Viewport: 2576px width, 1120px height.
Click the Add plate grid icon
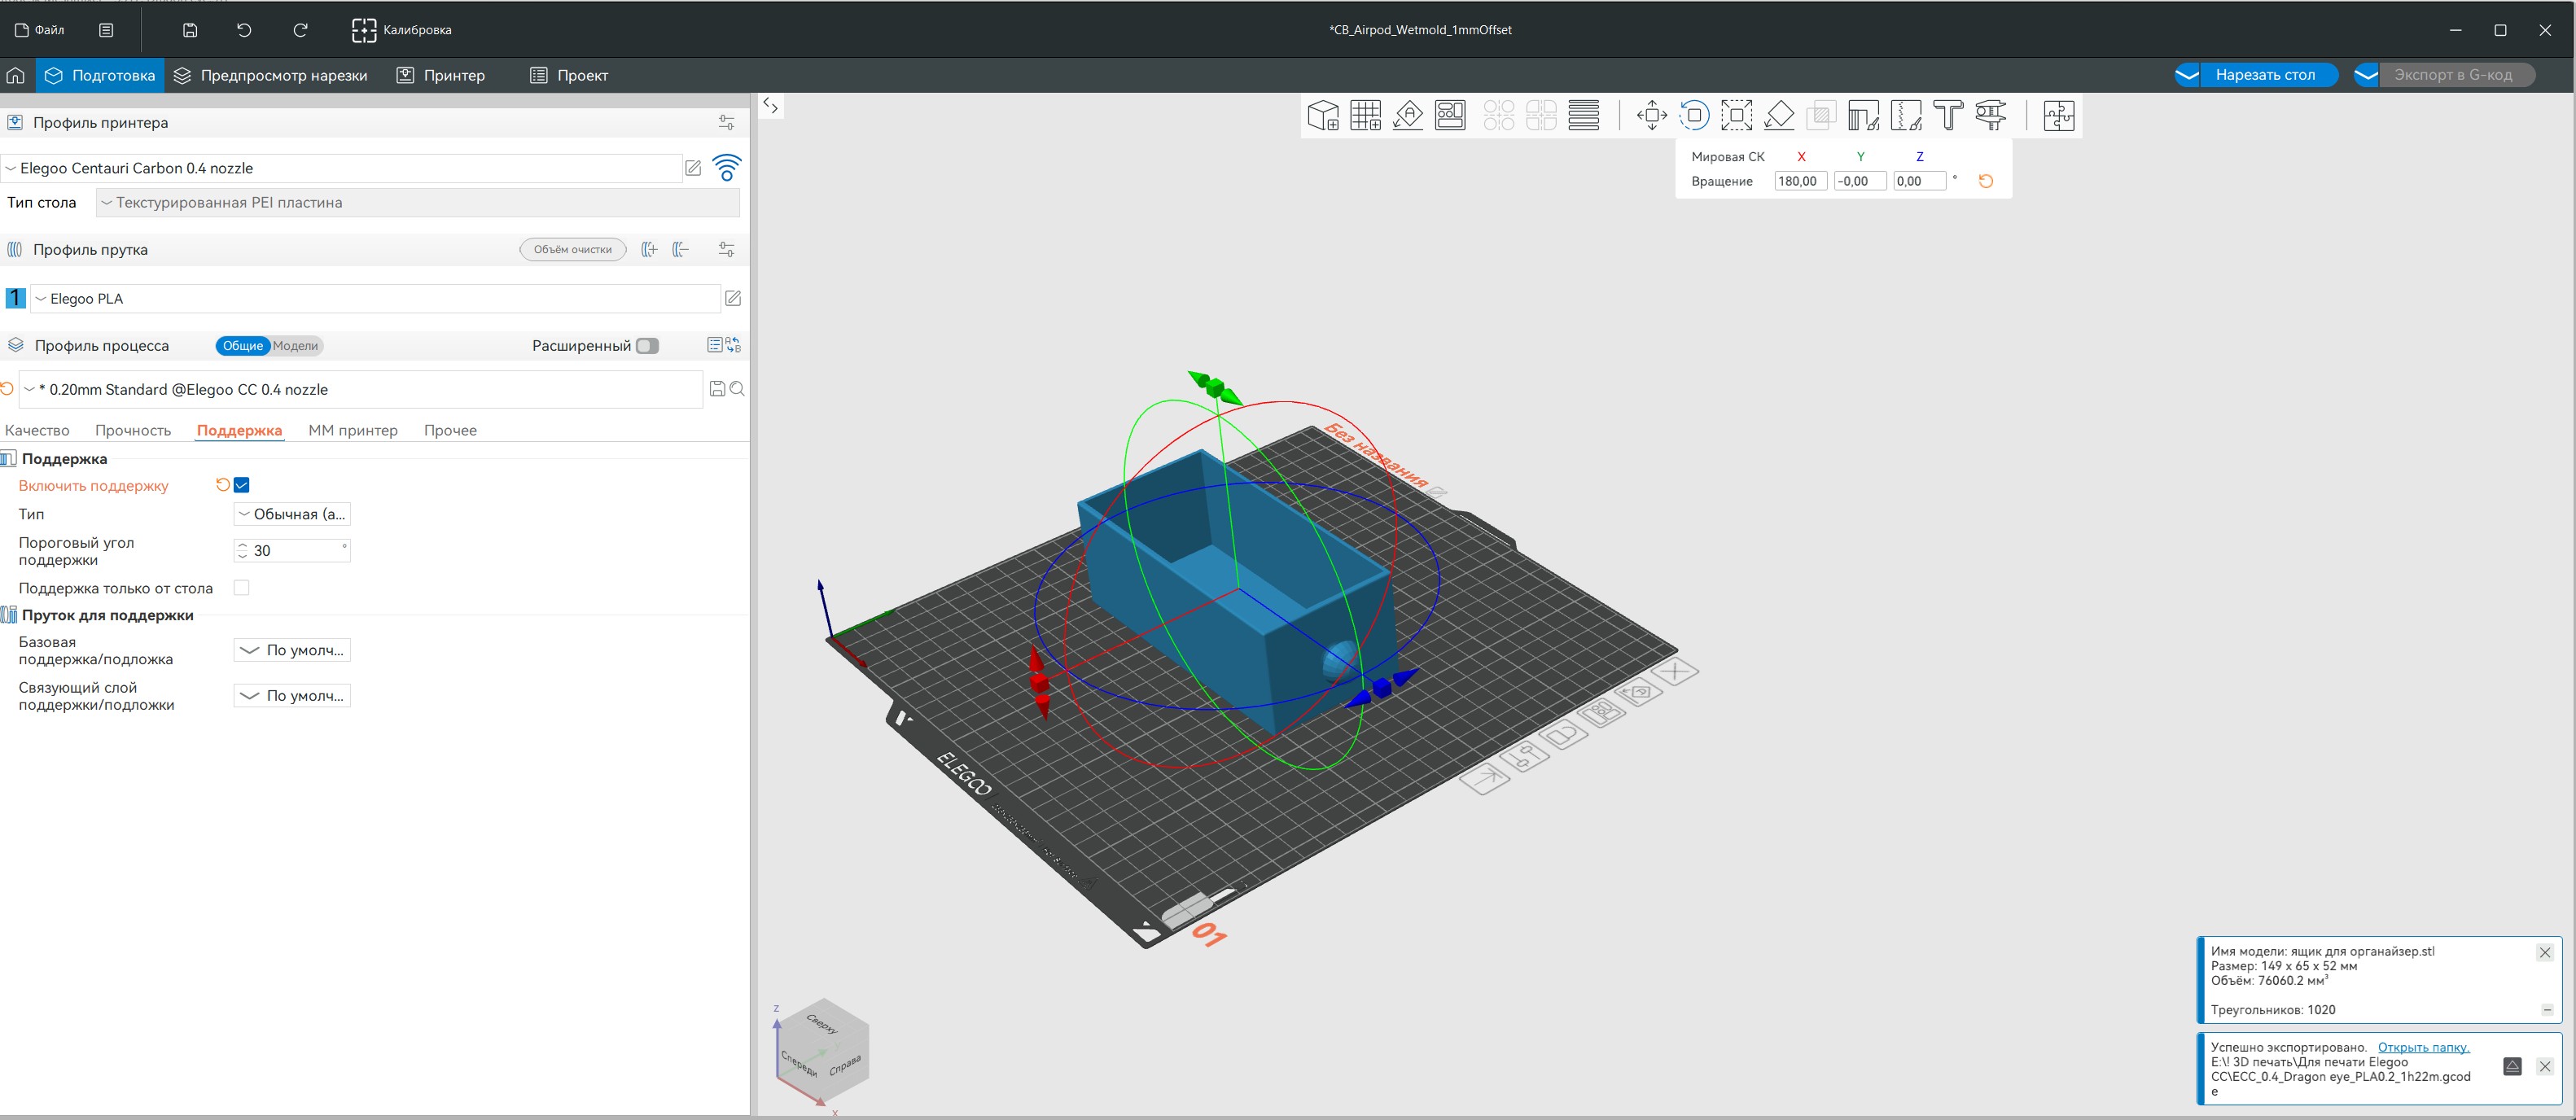pos(1365,116)
